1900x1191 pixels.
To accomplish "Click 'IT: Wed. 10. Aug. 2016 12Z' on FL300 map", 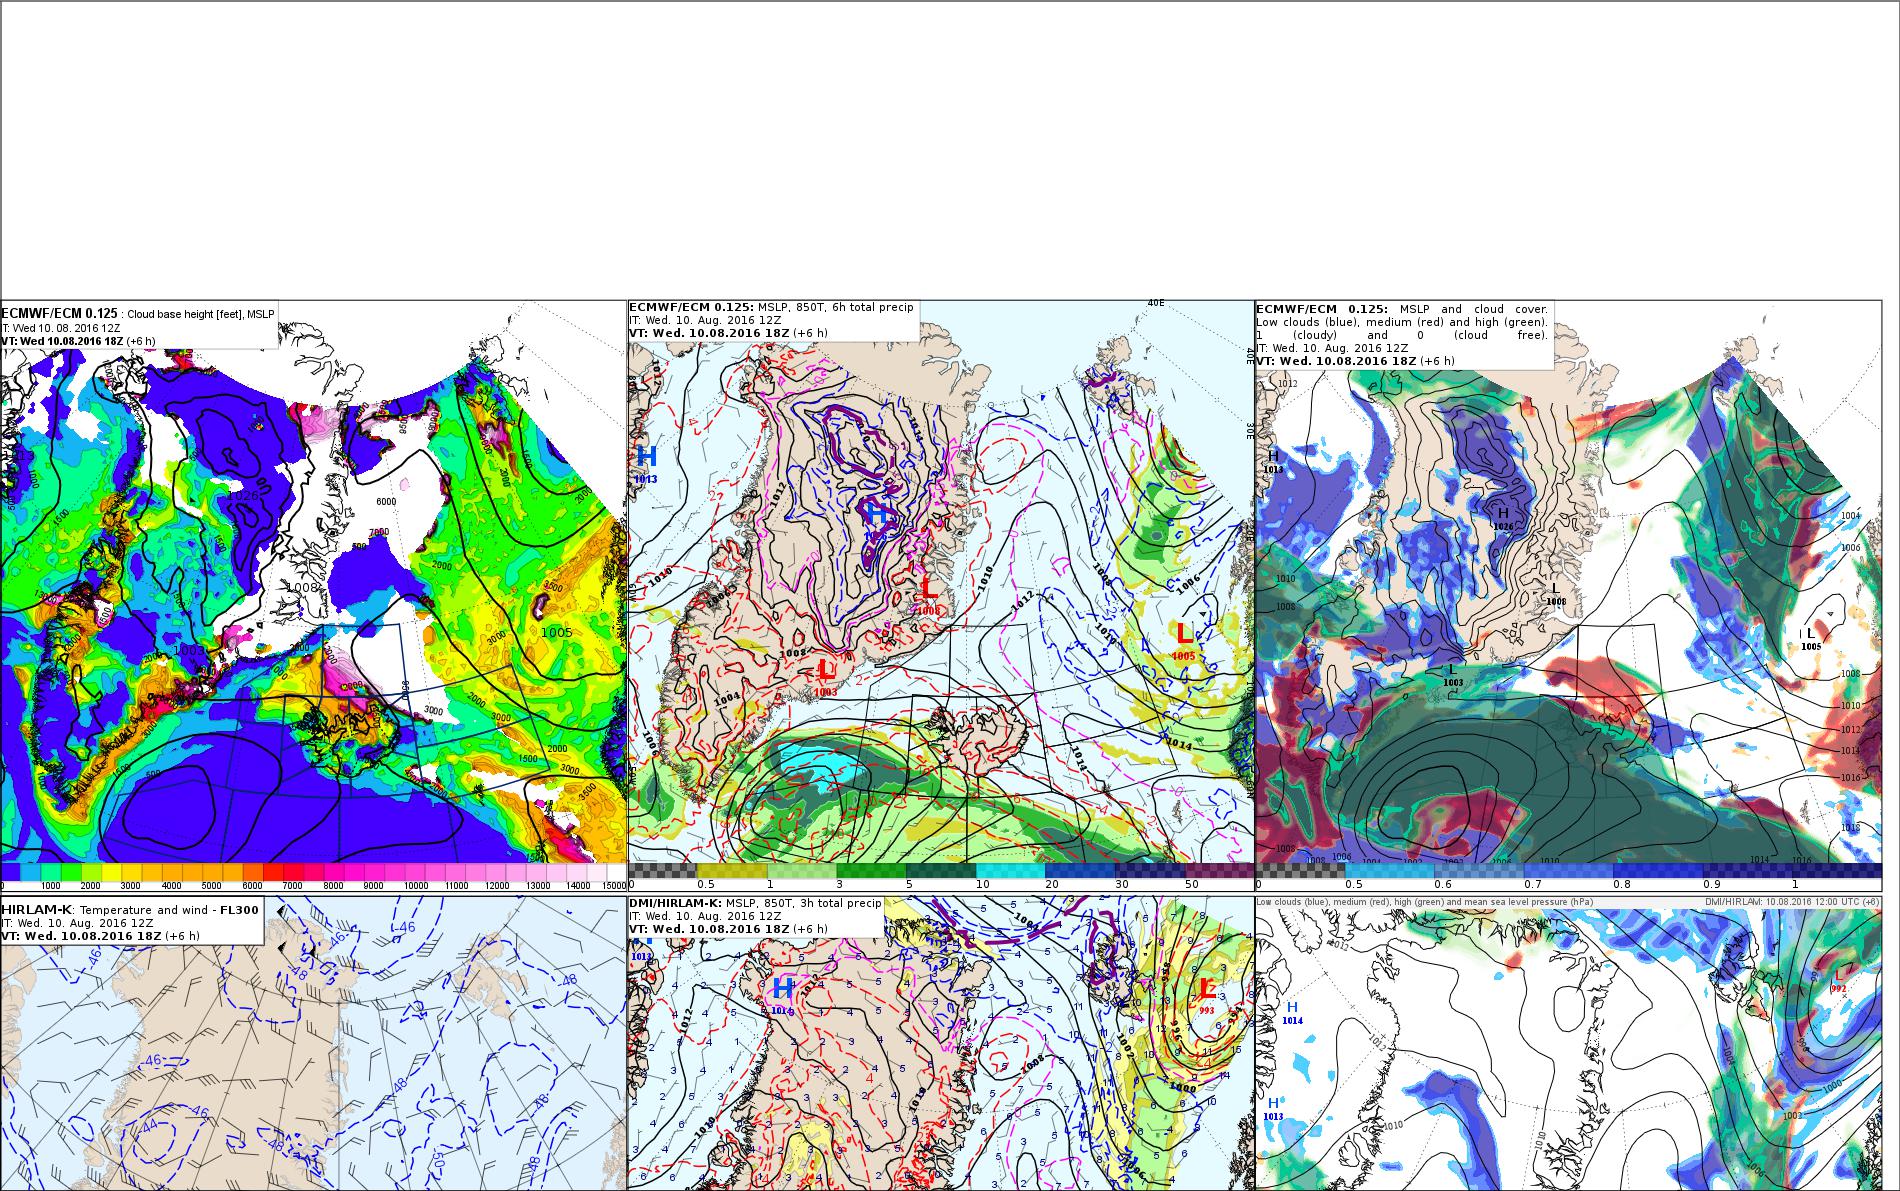I will [77, 923].
